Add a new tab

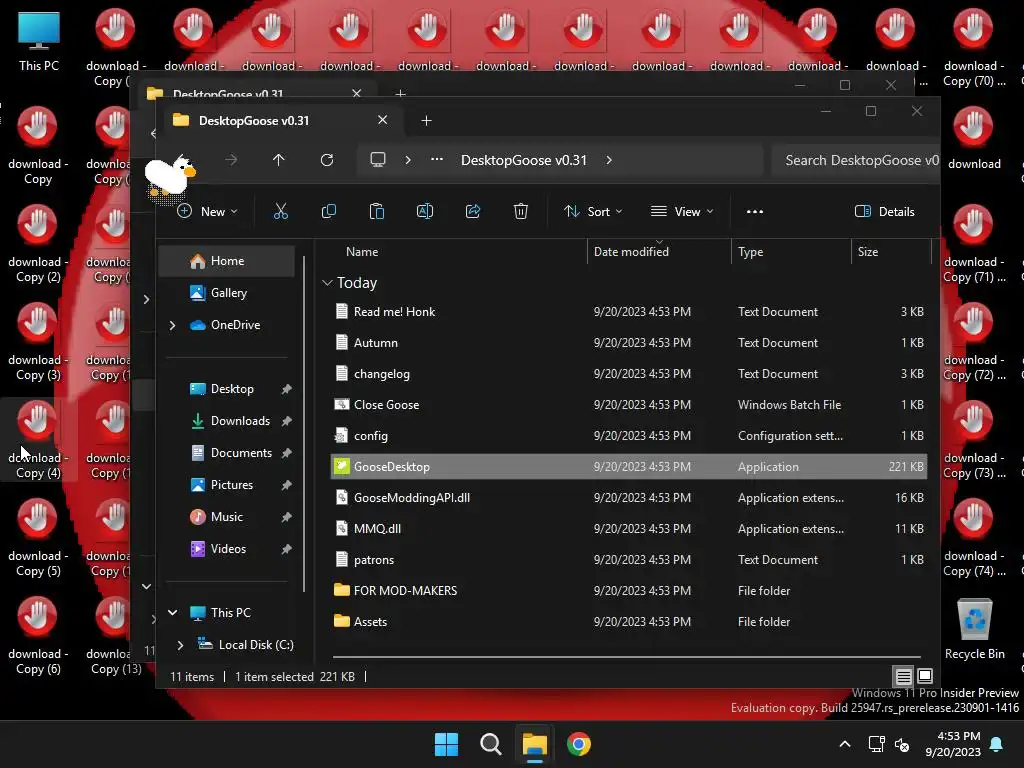(426, 121)
